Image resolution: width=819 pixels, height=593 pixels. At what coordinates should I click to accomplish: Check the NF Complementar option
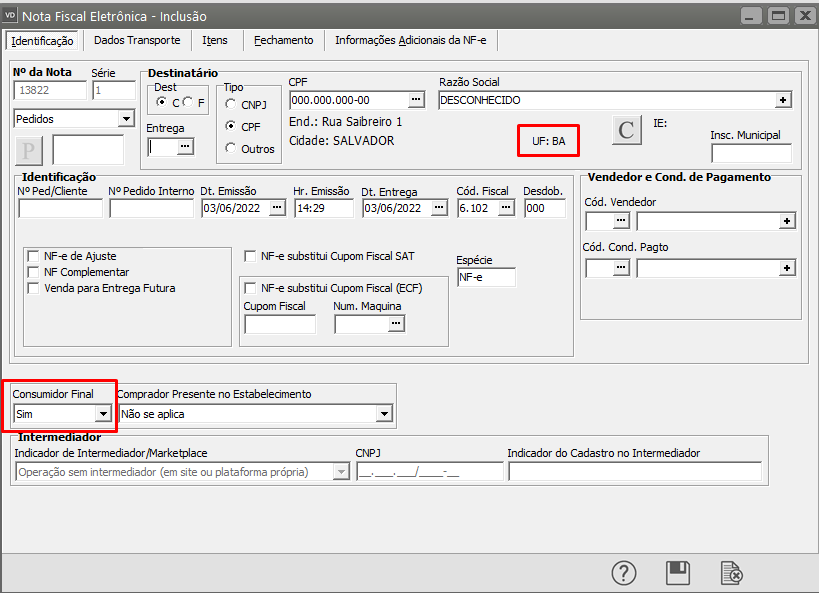[x=35, y=272]
